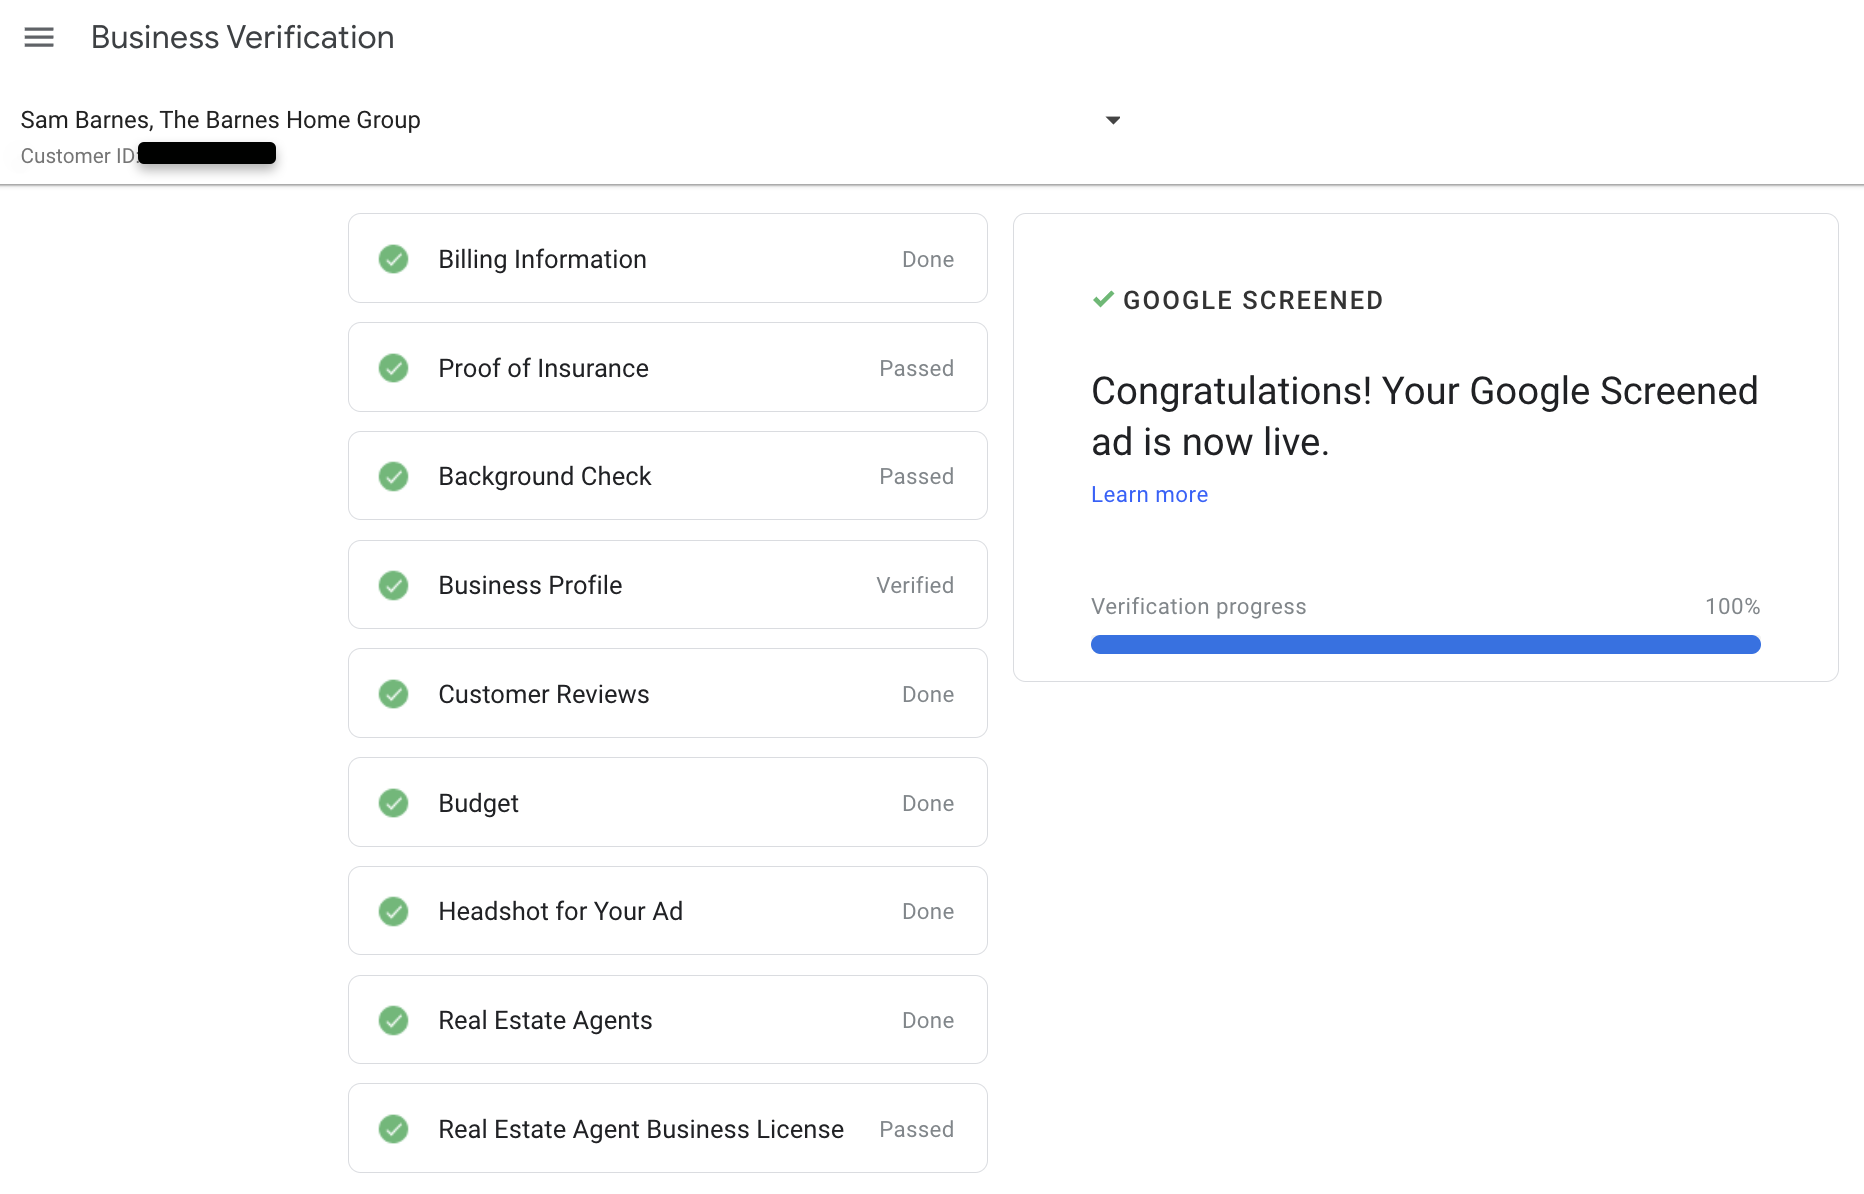Click the Business Verification page title
This screenshot has width=1864, height=1194.
[x=242, y=37]
